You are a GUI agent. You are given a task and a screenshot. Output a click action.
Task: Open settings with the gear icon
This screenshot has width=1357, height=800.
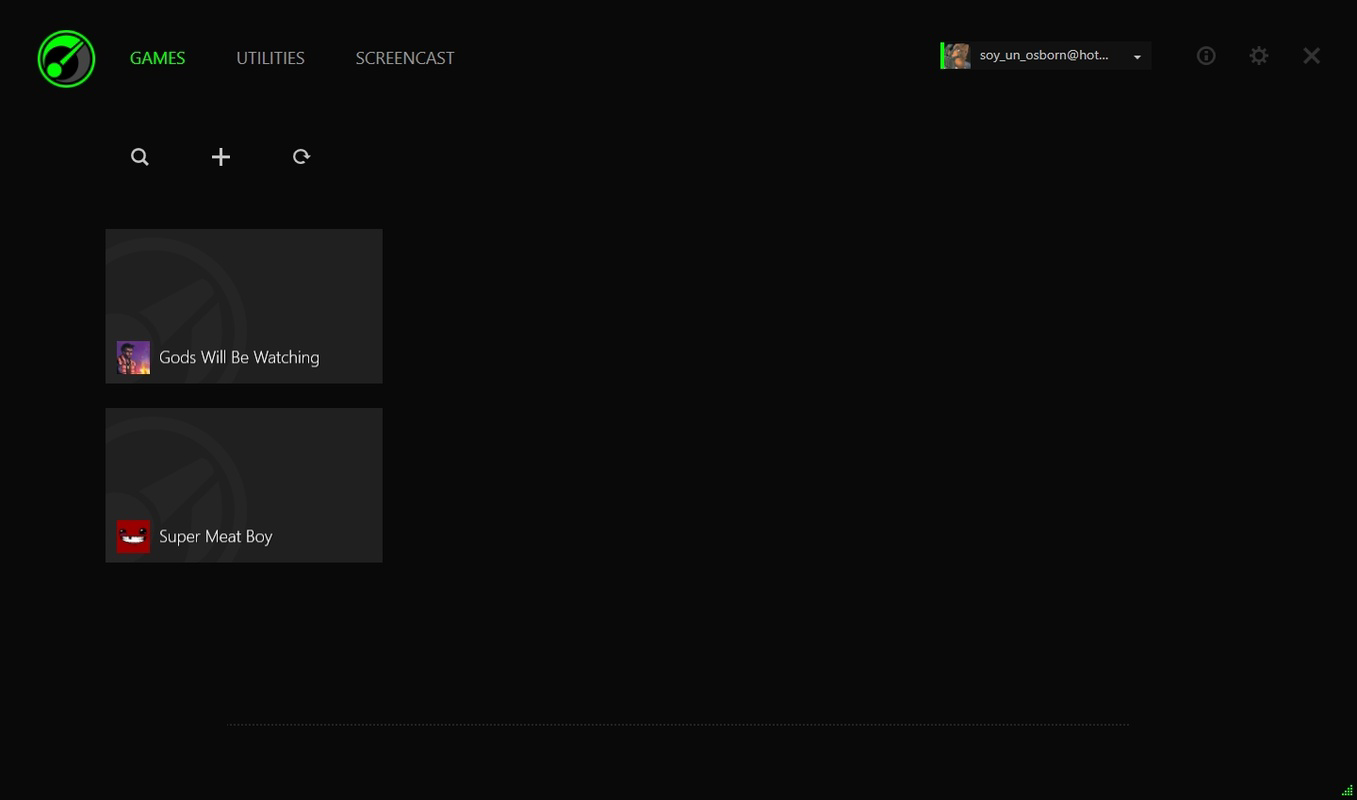[x=1259, y=56]
